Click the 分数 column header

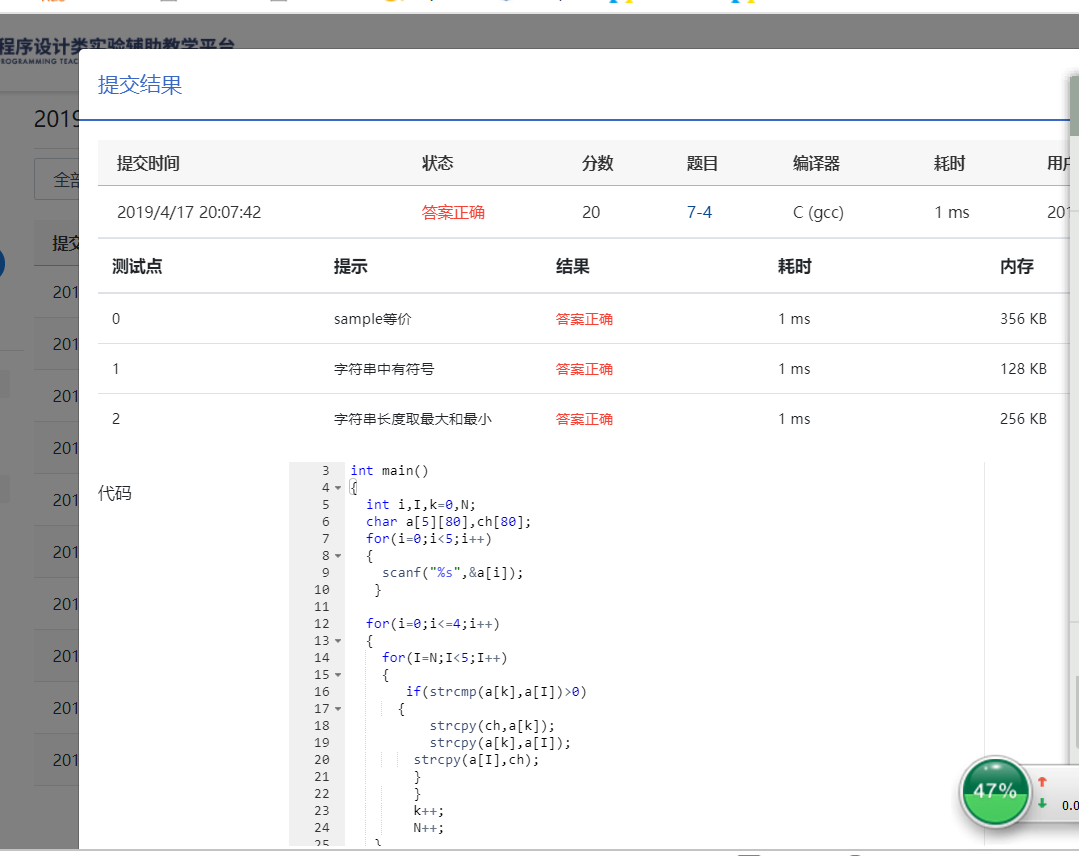pos(597,163)
